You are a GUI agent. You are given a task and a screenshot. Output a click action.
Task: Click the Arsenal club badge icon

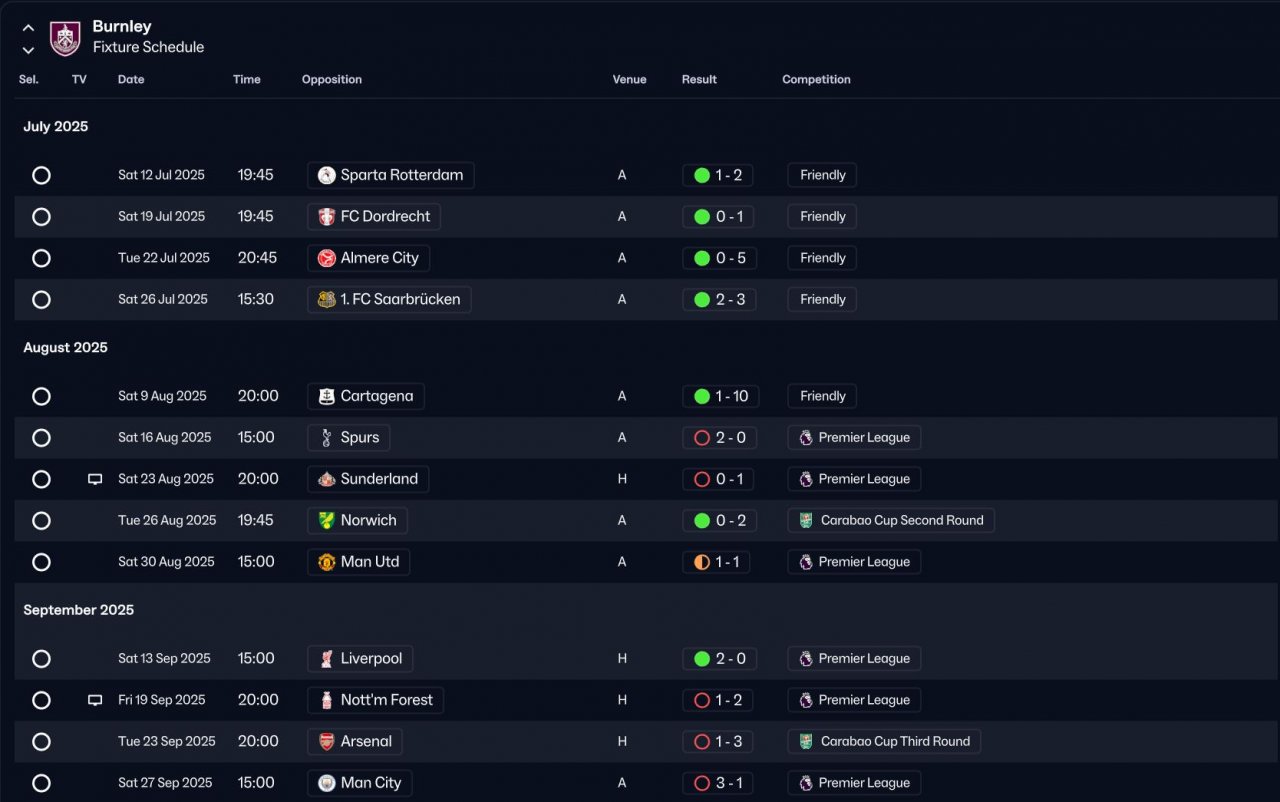(326, 742)
